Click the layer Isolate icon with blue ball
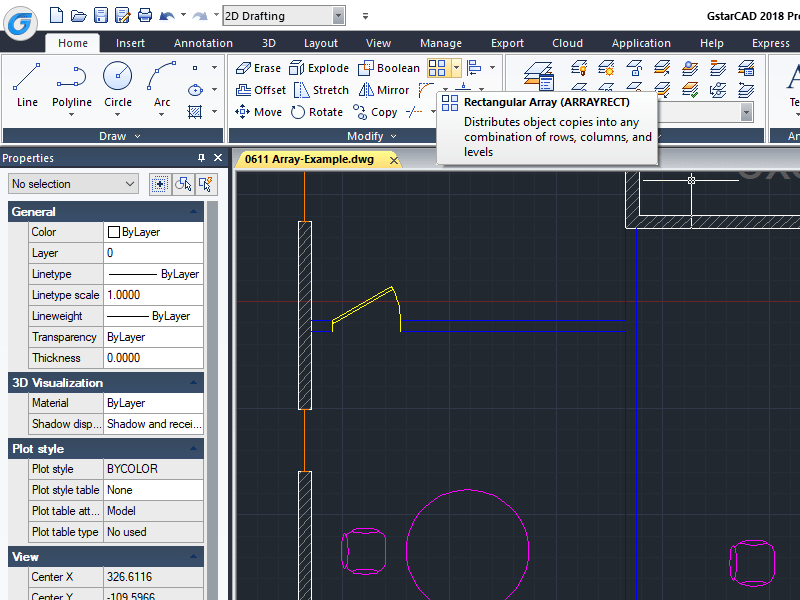Screen dimensions: 800x600 690,67
